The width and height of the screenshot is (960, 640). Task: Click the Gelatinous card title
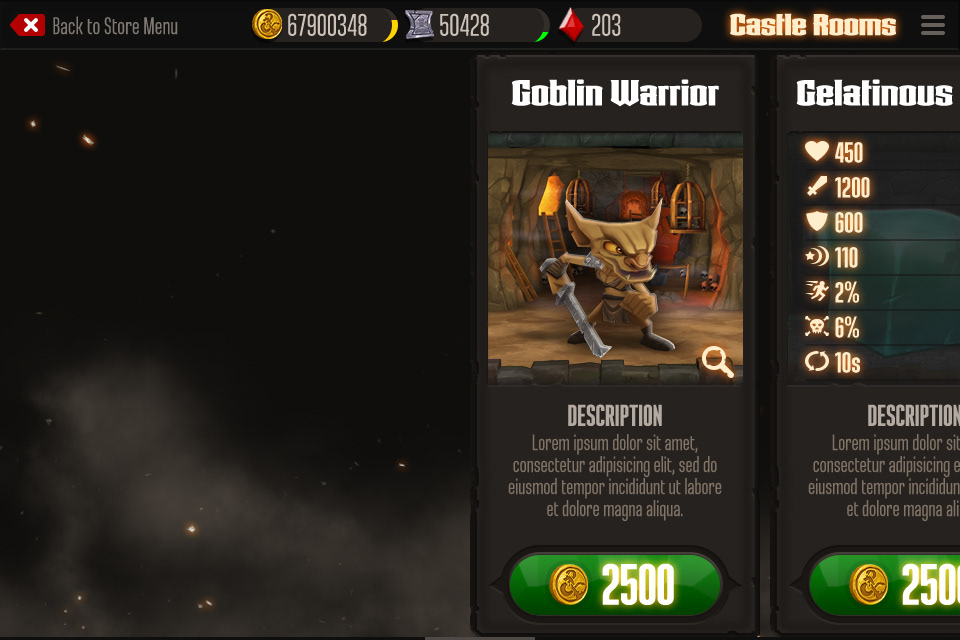875,93
